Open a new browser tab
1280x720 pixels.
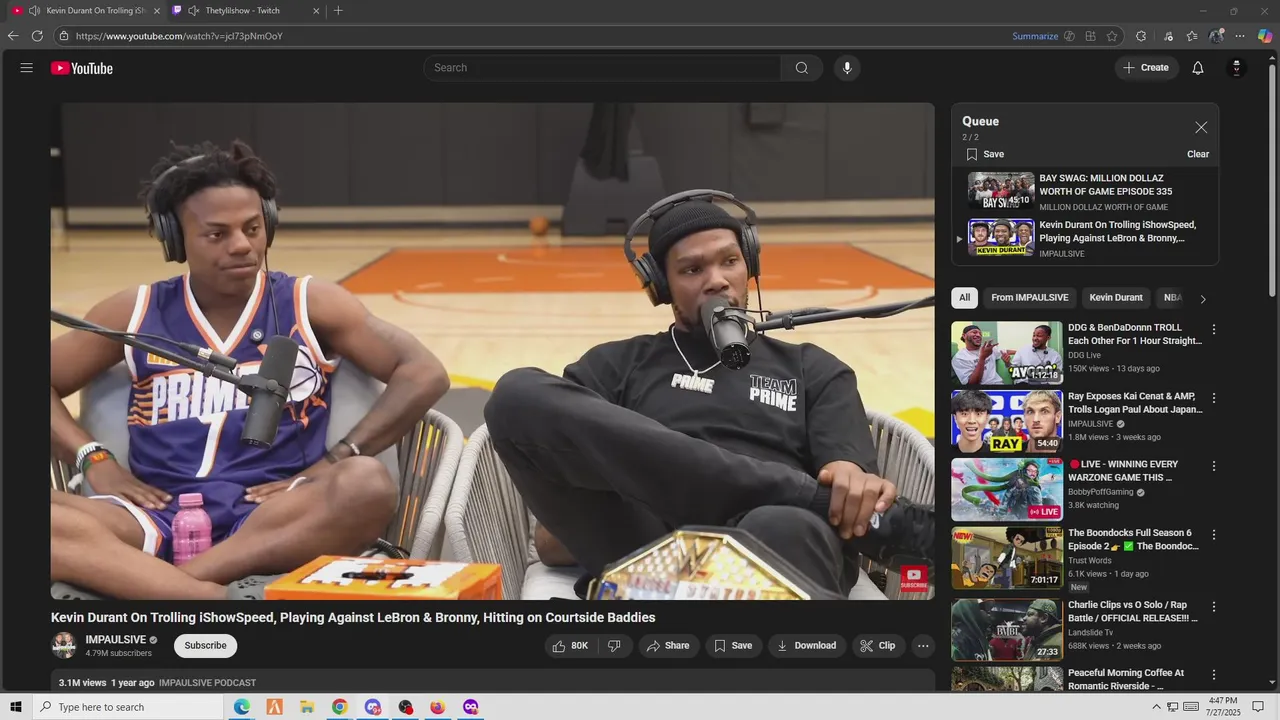point(338,11)
